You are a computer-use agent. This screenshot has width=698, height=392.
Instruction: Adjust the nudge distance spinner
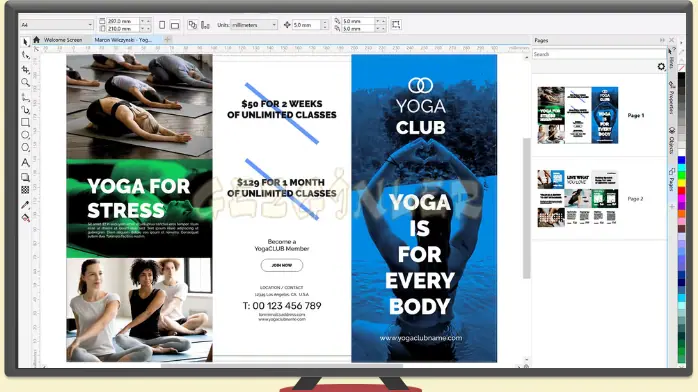pos(325,25)
